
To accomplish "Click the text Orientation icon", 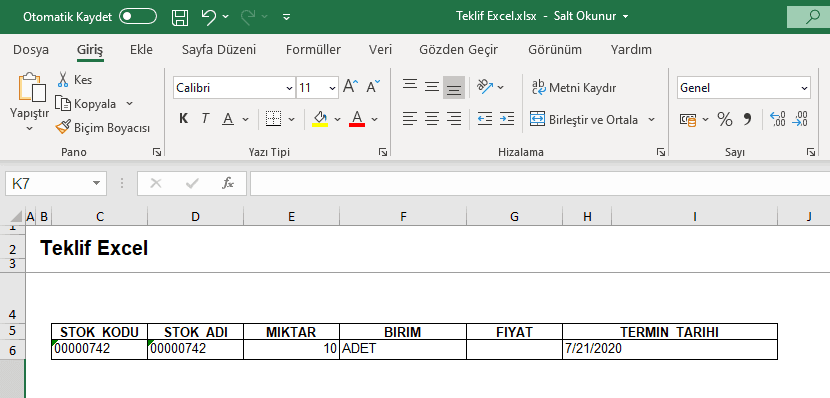I will pos(485,87).
